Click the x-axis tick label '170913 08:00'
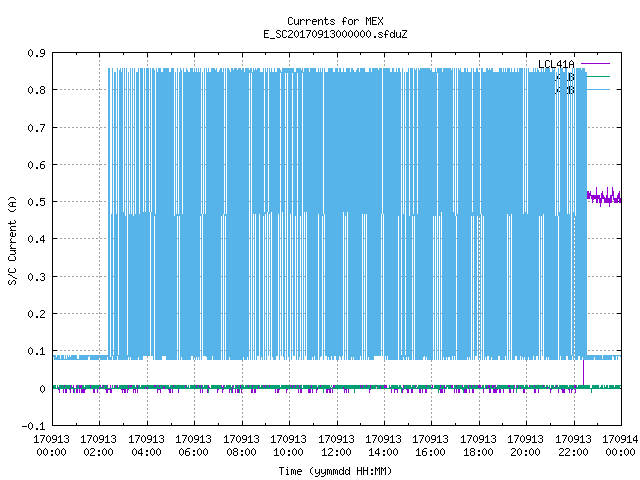The width and height of the screenshot is (640, 480). [x=241, y=446]
